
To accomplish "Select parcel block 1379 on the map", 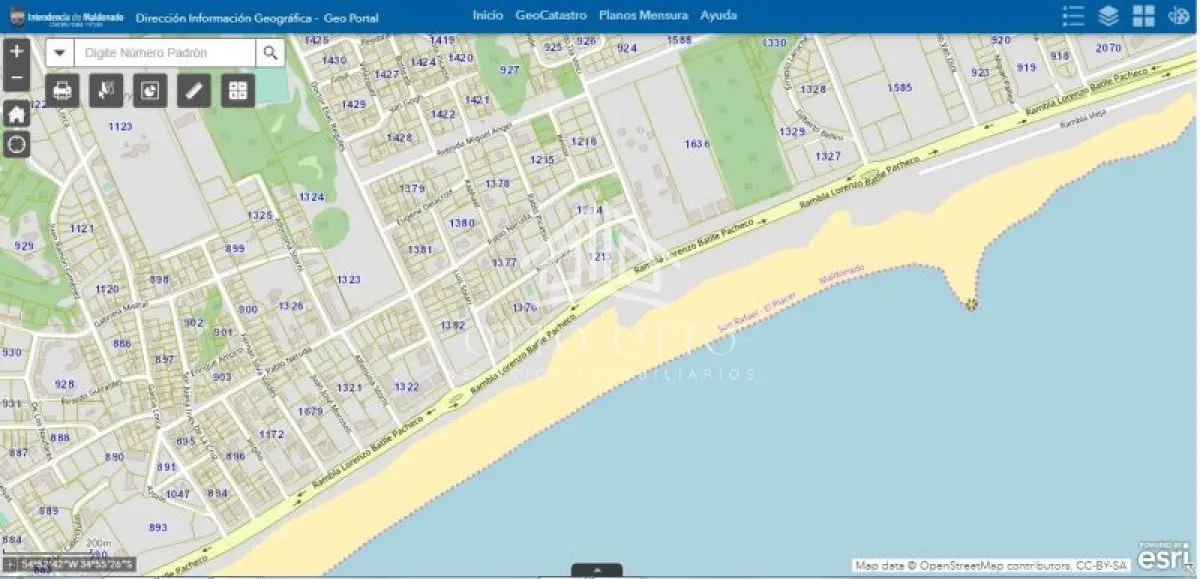I will click(x=411, y=189).
